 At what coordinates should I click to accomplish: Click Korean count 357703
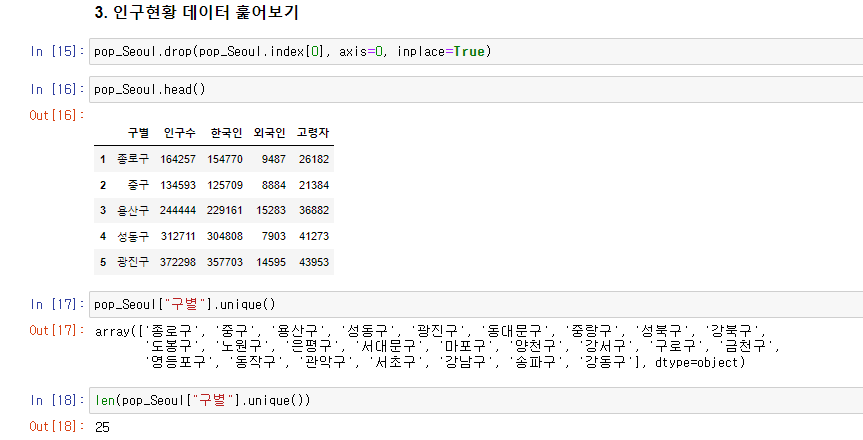coord(225,262)
